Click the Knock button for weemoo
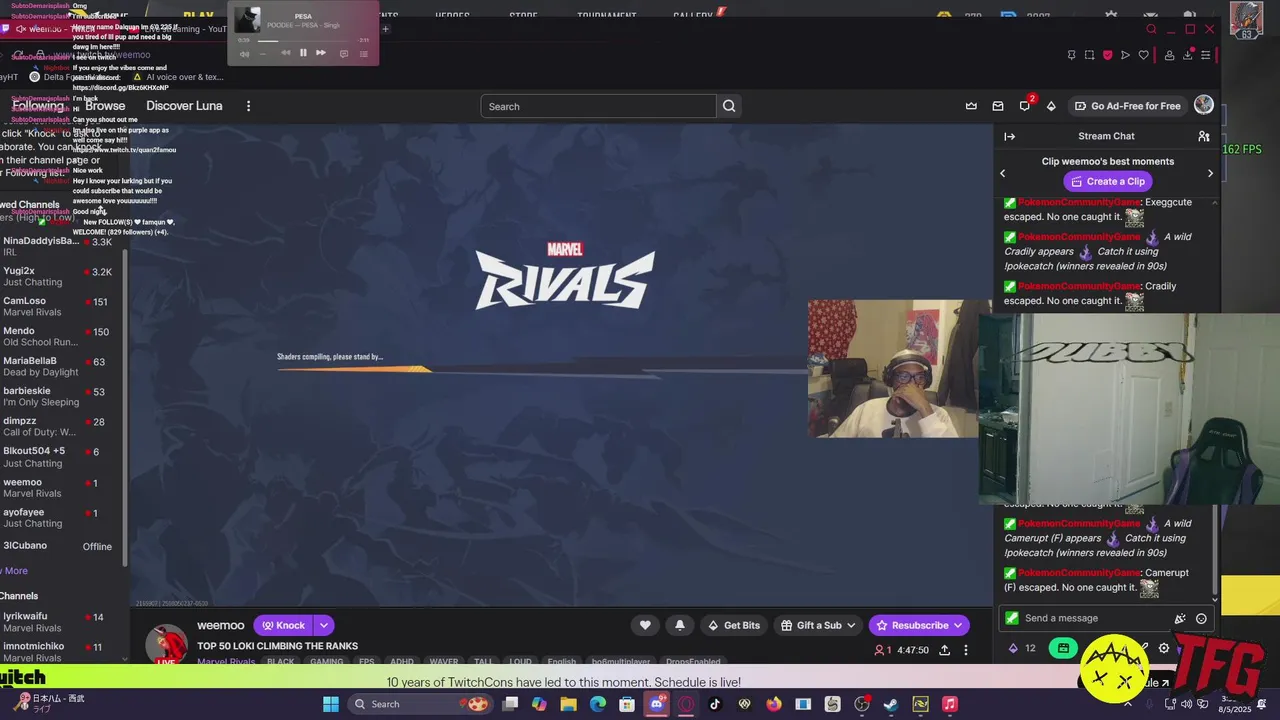The width and height of the screenshot is (1280, 720). [x=284, y=625]
